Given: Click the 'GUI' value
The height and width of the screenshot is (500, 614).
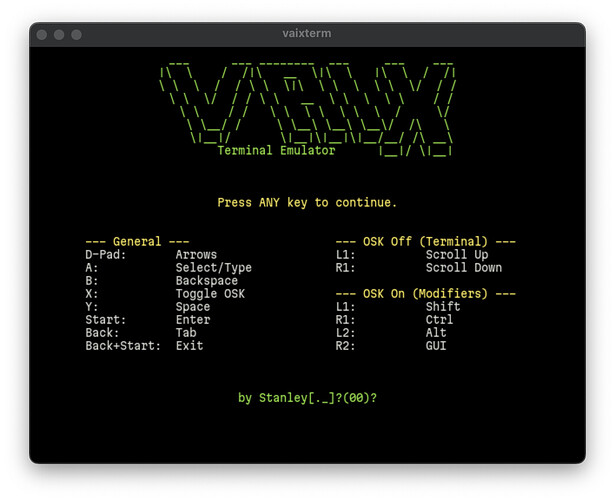Looking at the screenshot, I should [436, 346].
